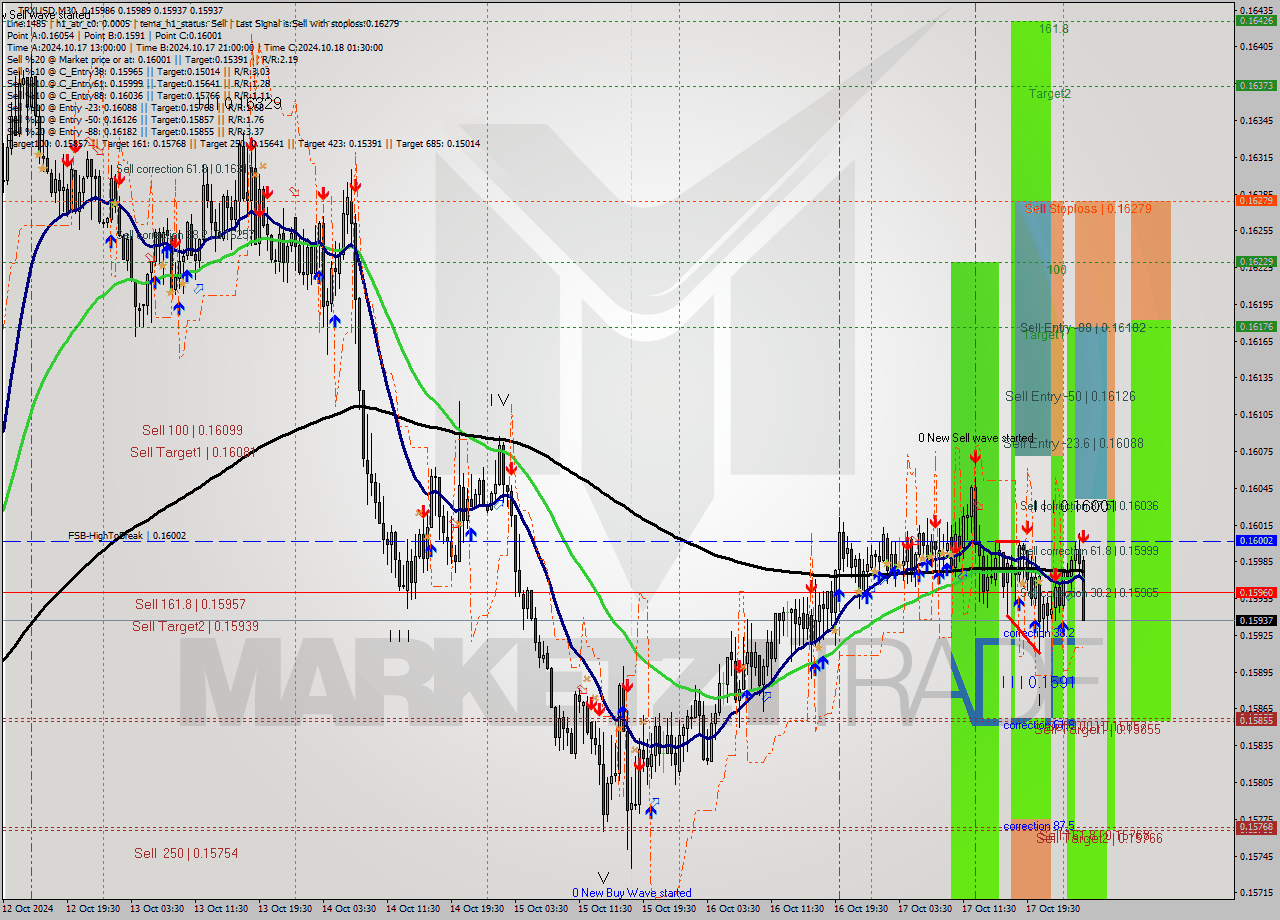Click the 'Sell correction 61.8 | 0.15999' label
This screenshot has height=920, width=1280.
(x=1088, y=551)
